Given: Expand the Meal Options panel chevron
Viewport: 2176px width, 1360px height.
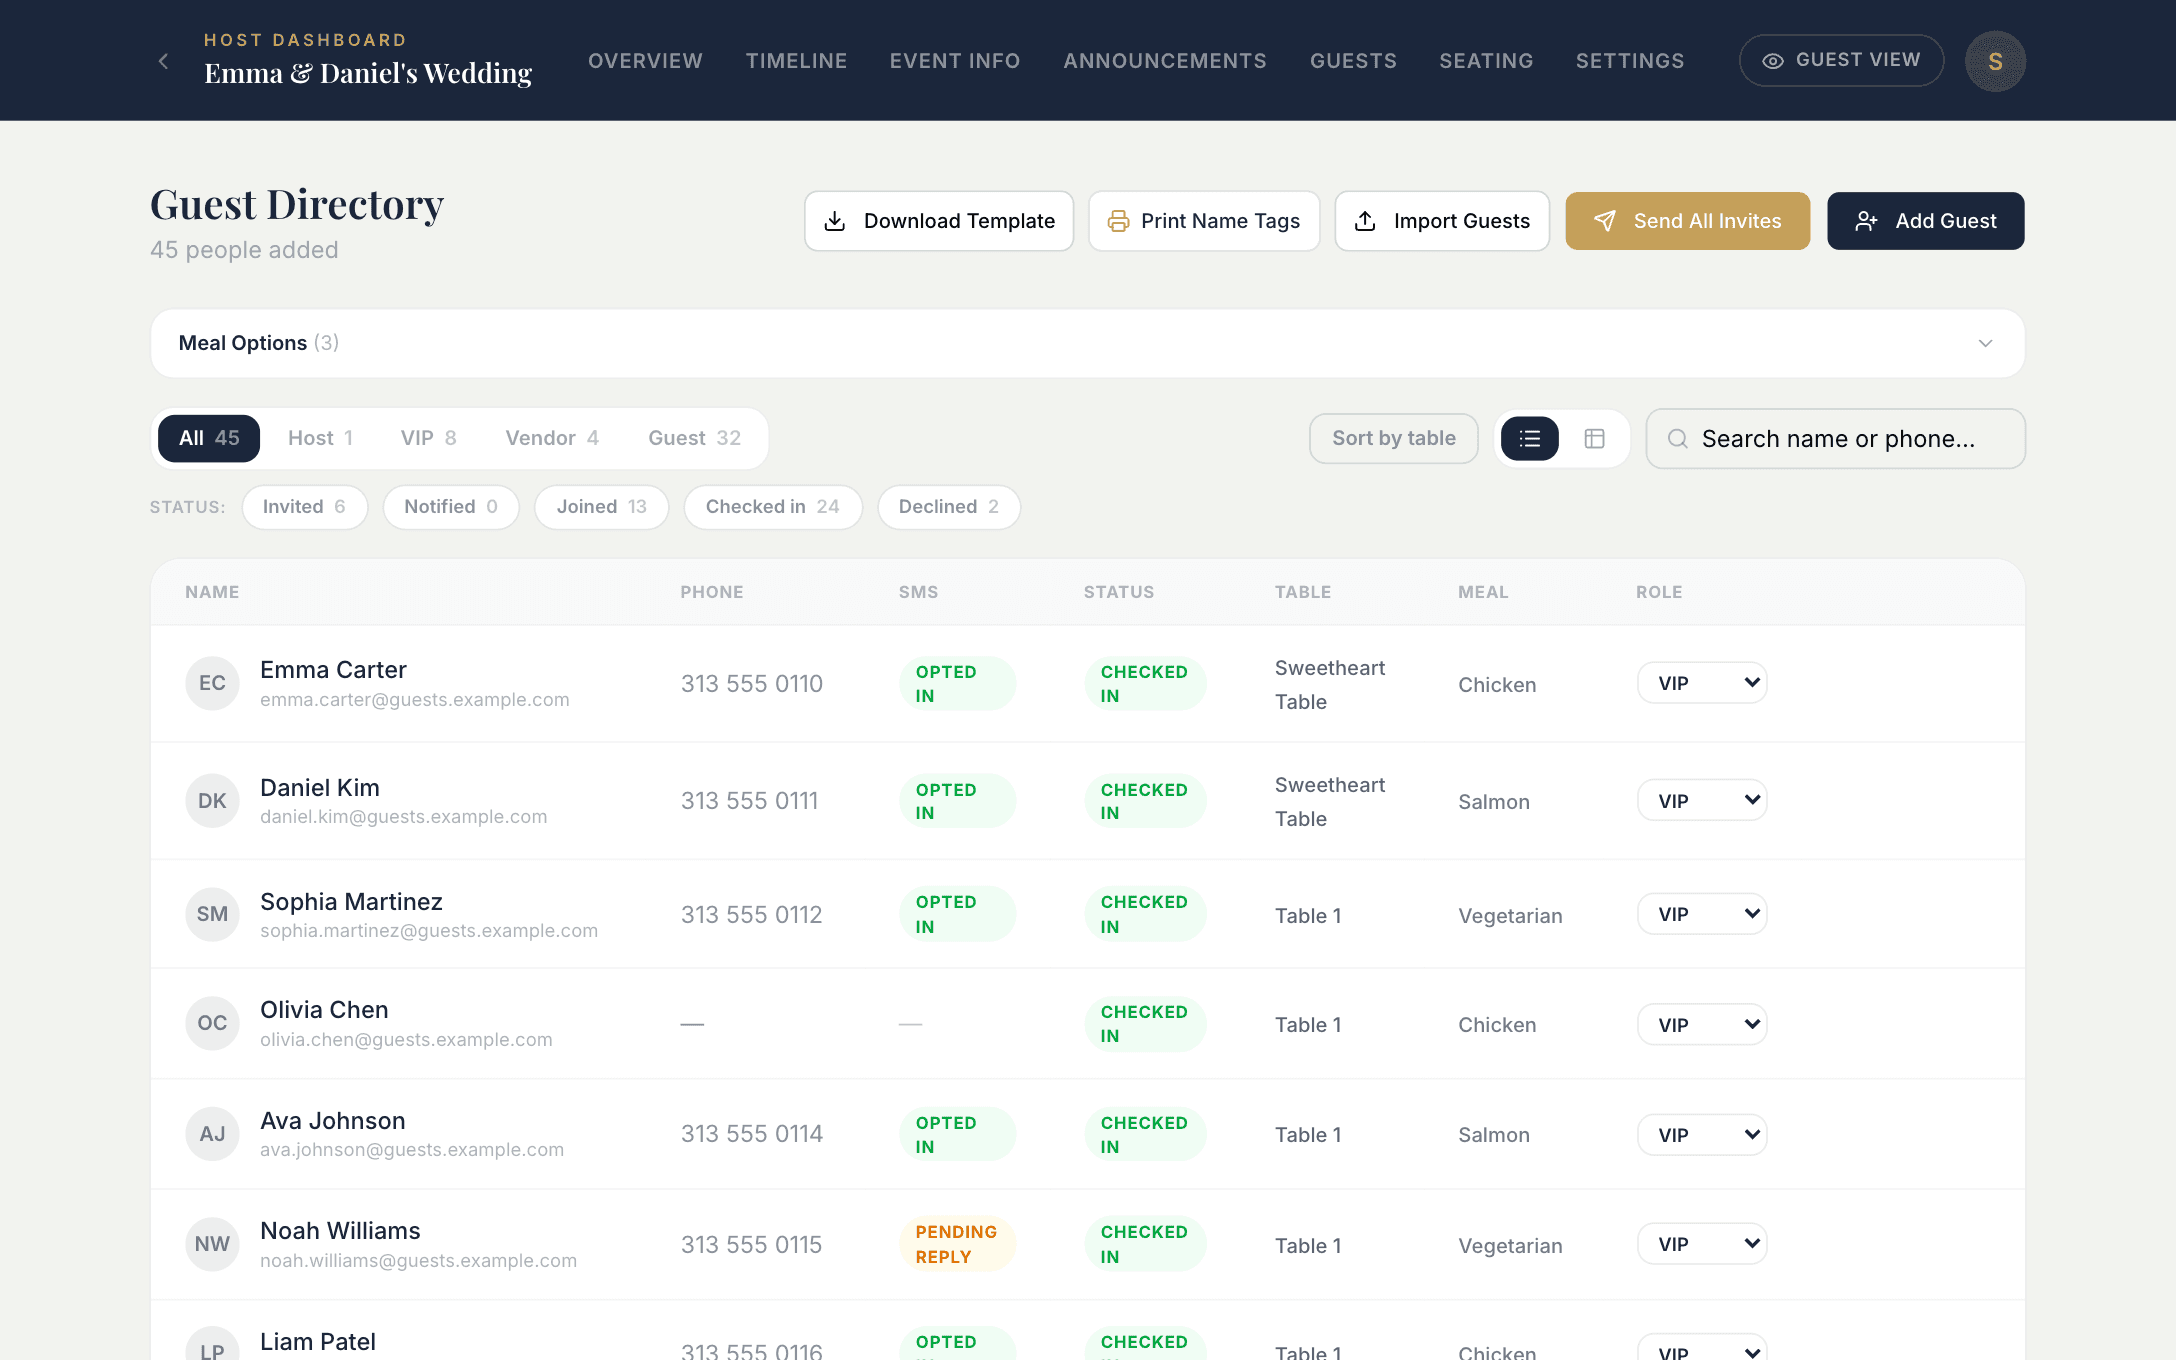Looking at the screenshot, I should pyautogui.click(x=1985, y=343).
